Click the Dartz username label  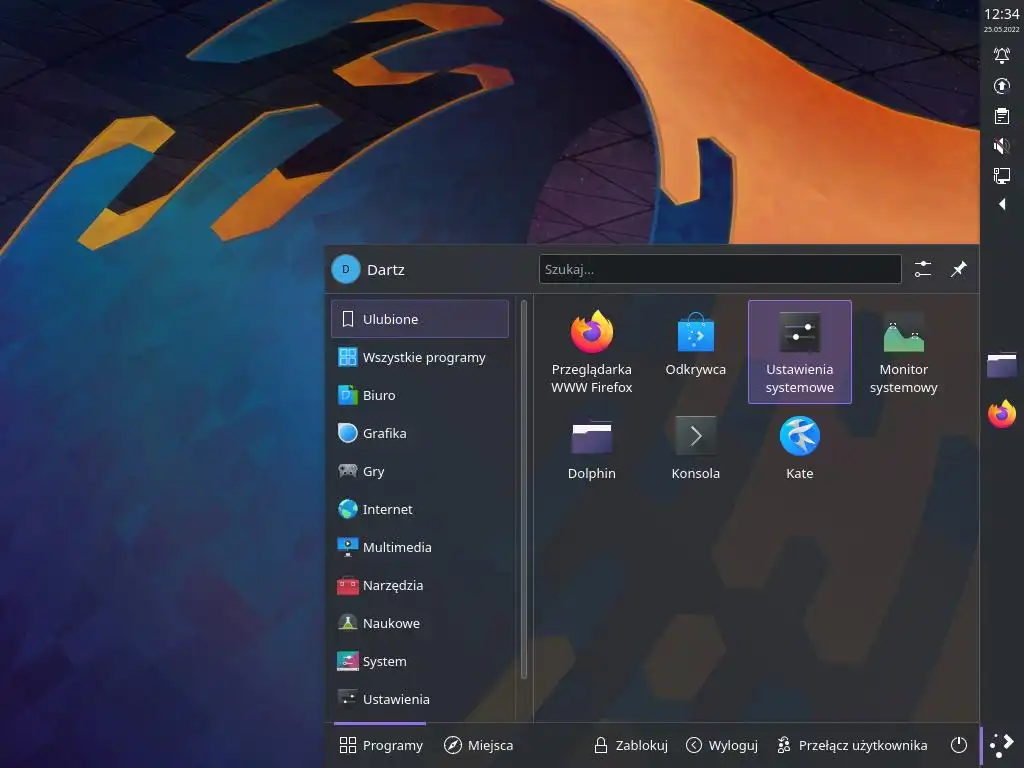386,270
